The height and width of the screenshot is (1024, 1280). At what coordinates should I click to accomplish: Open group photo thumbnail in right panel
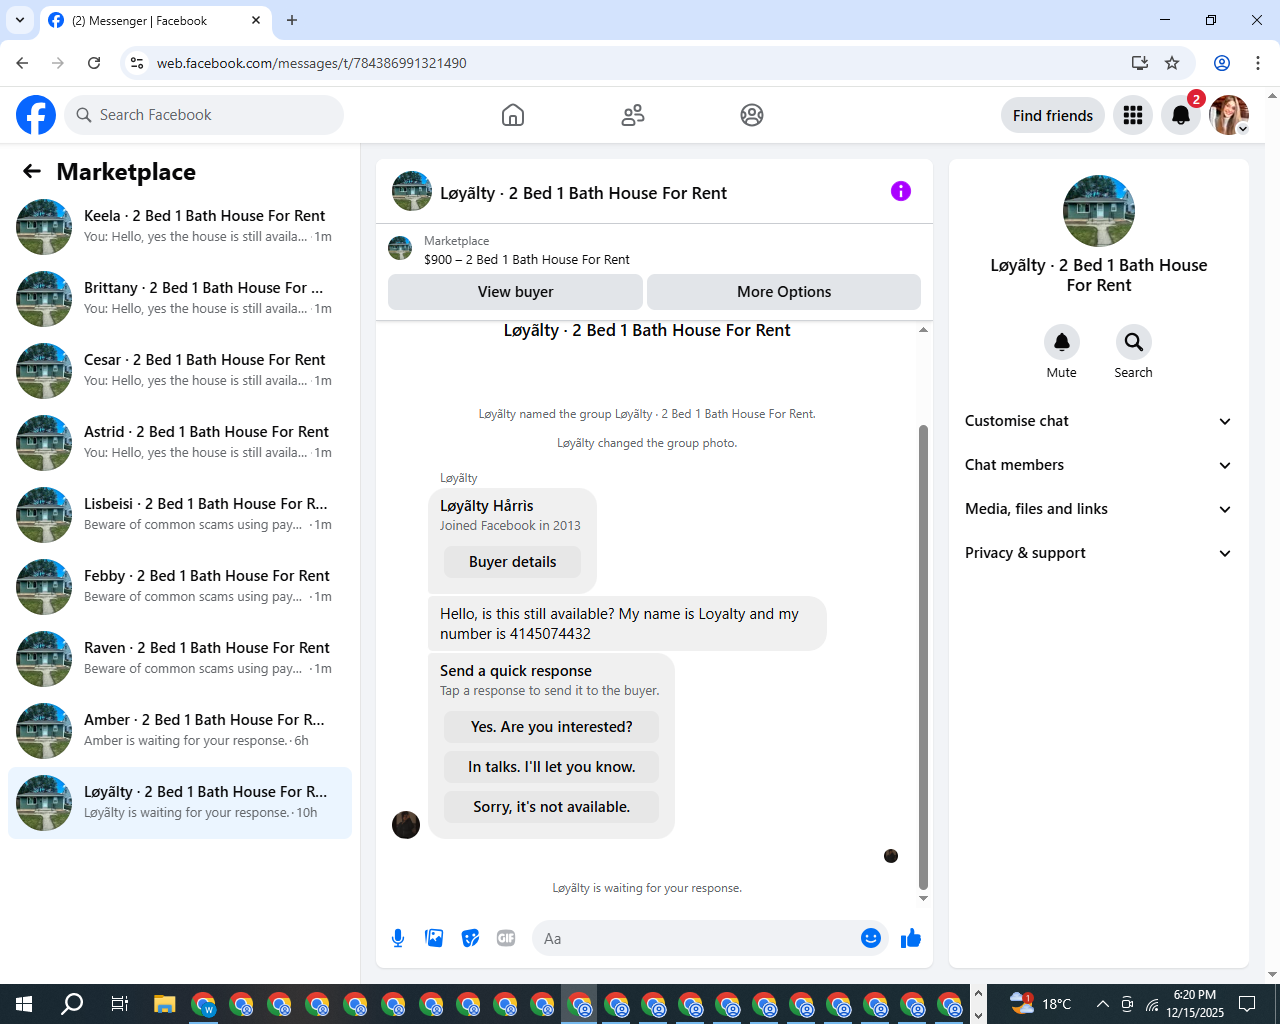(1099, 211)
